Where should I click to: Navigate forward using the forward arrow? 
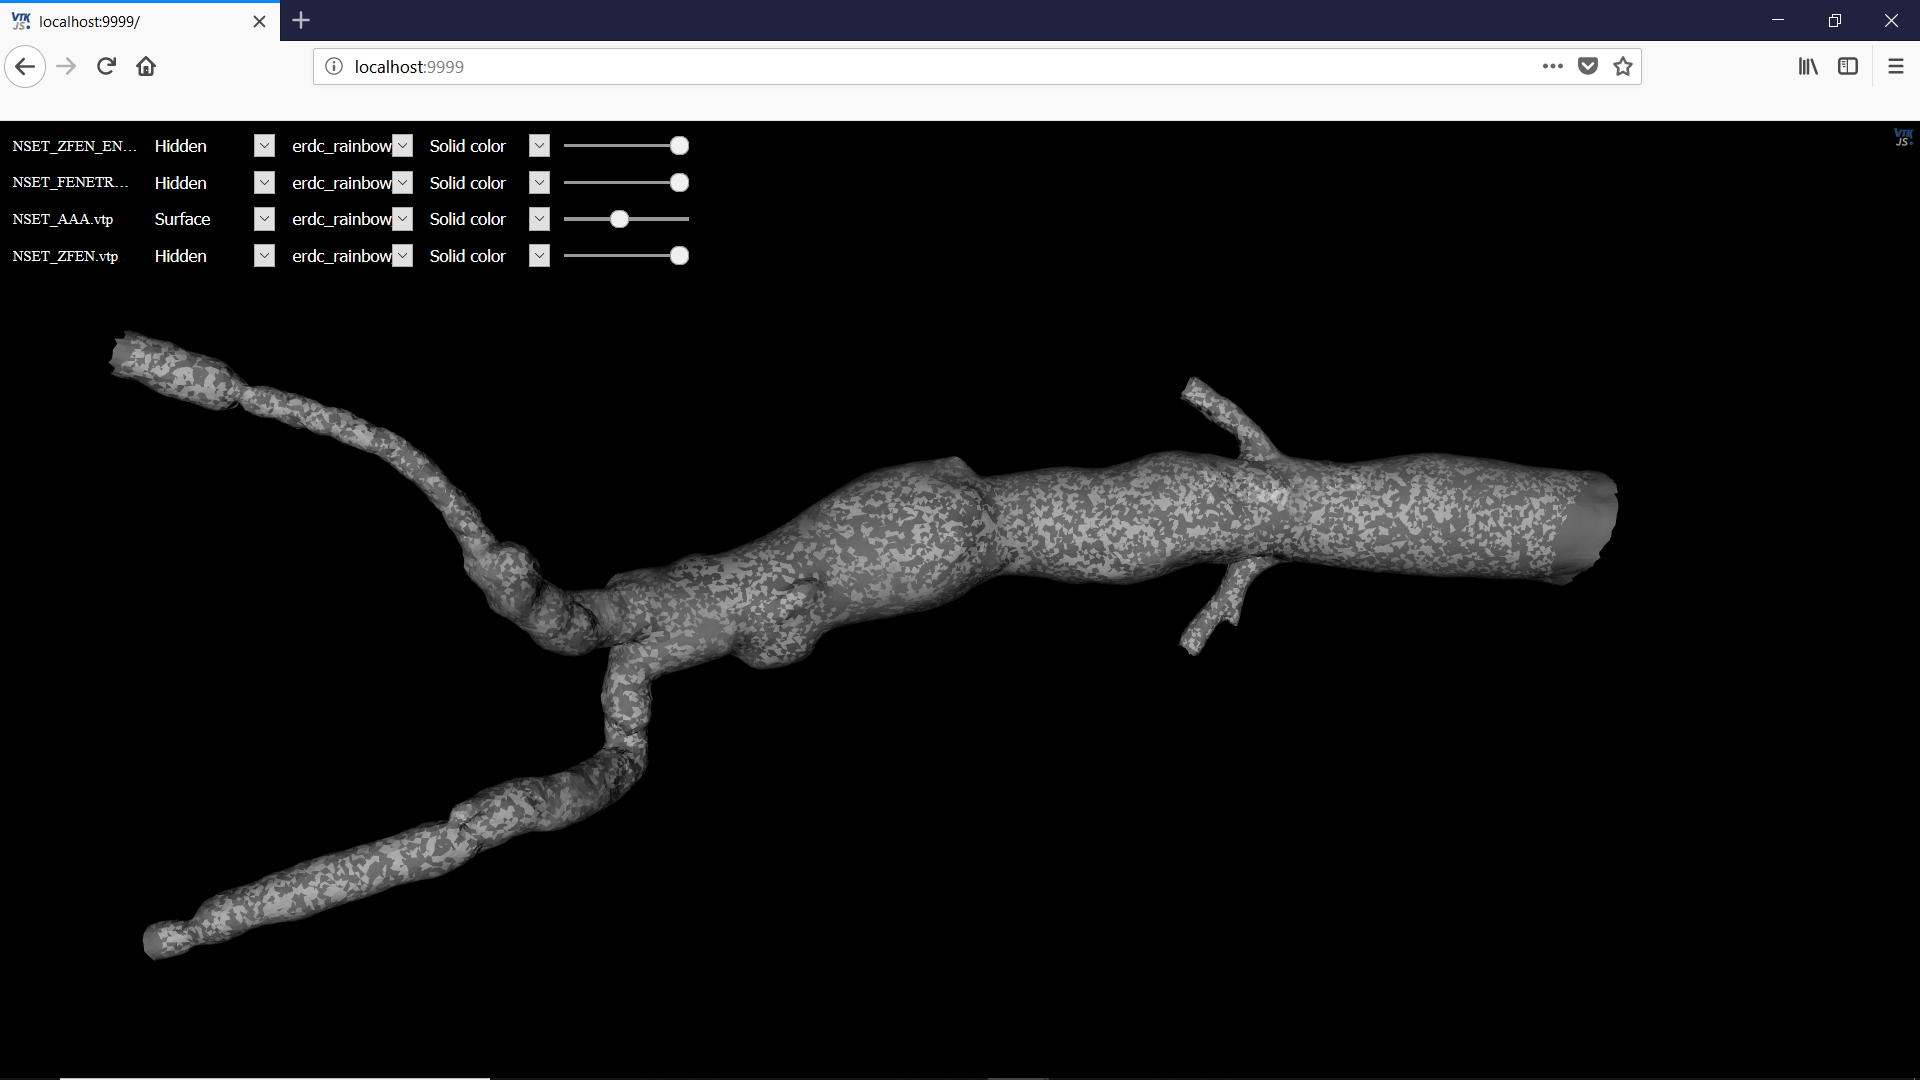pos(65,66)
